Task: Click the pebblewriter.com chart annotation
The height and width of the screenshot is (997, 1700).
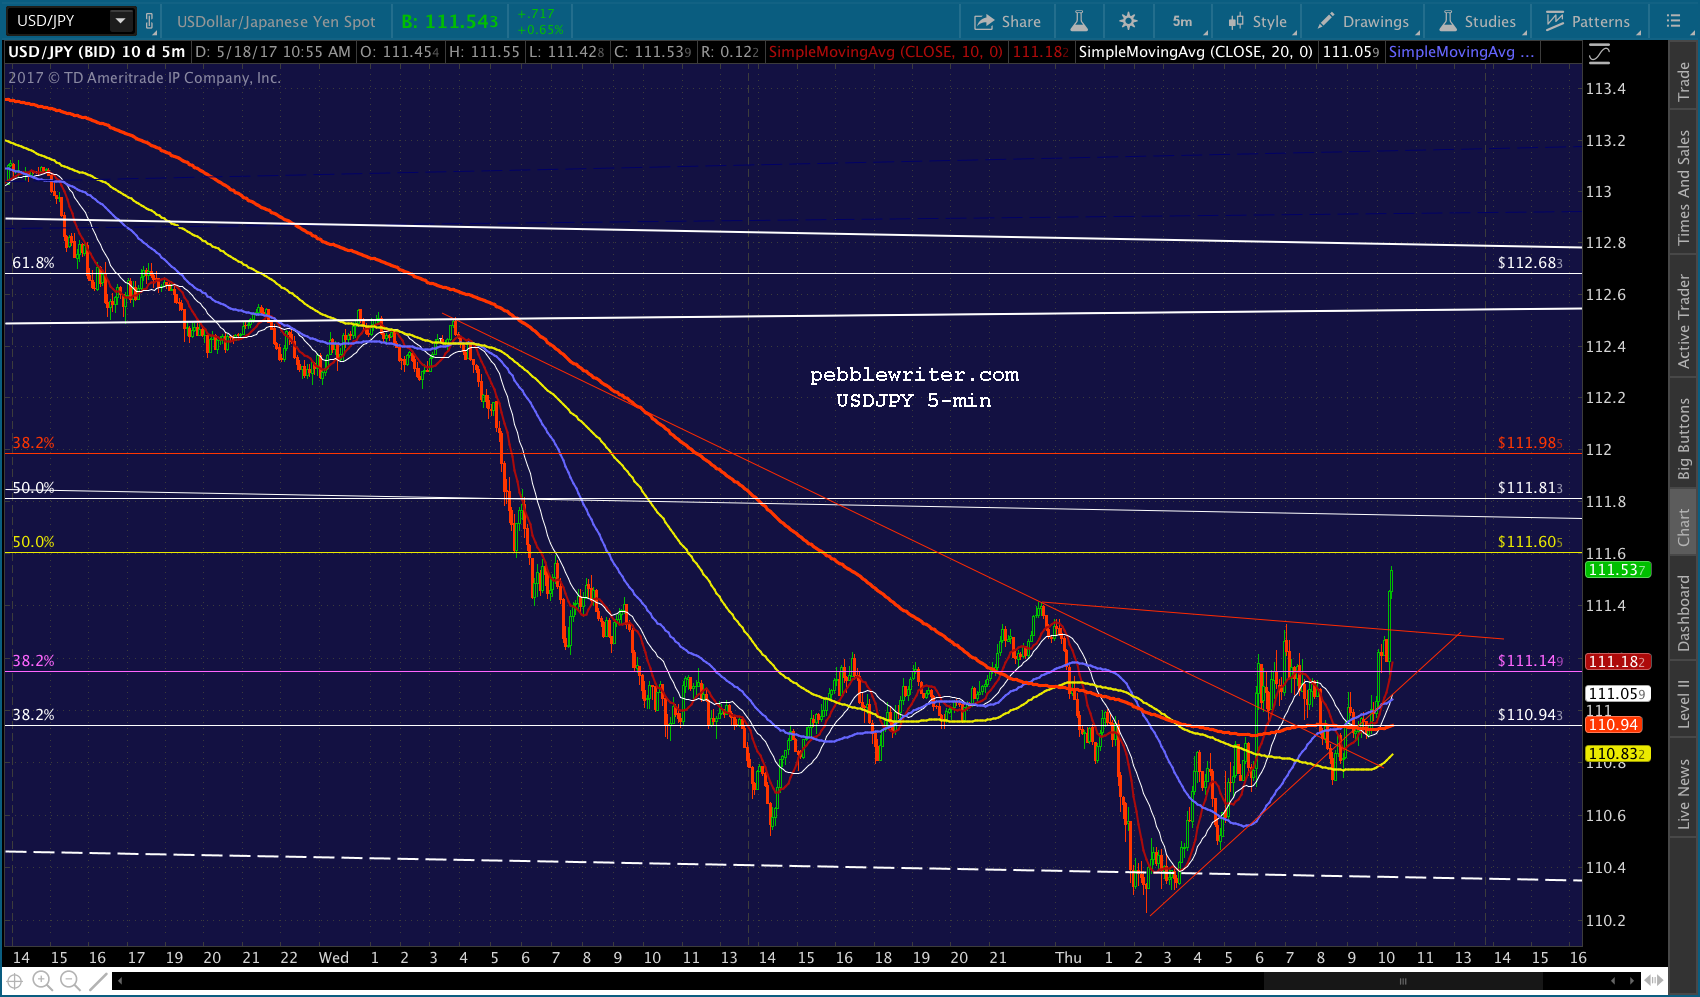Action: click(x=914, y=375)
